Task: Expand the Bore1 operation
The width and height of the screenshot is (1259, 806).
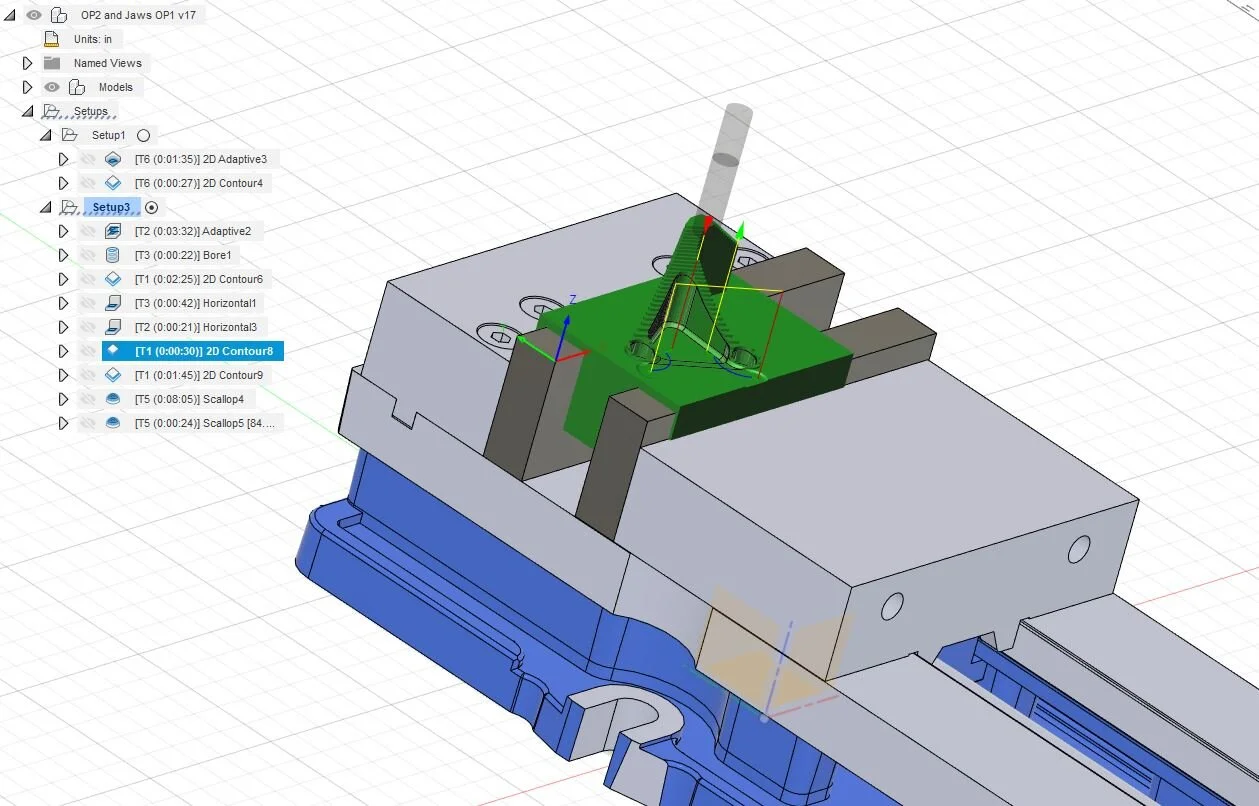Action: tap(63, 255)
